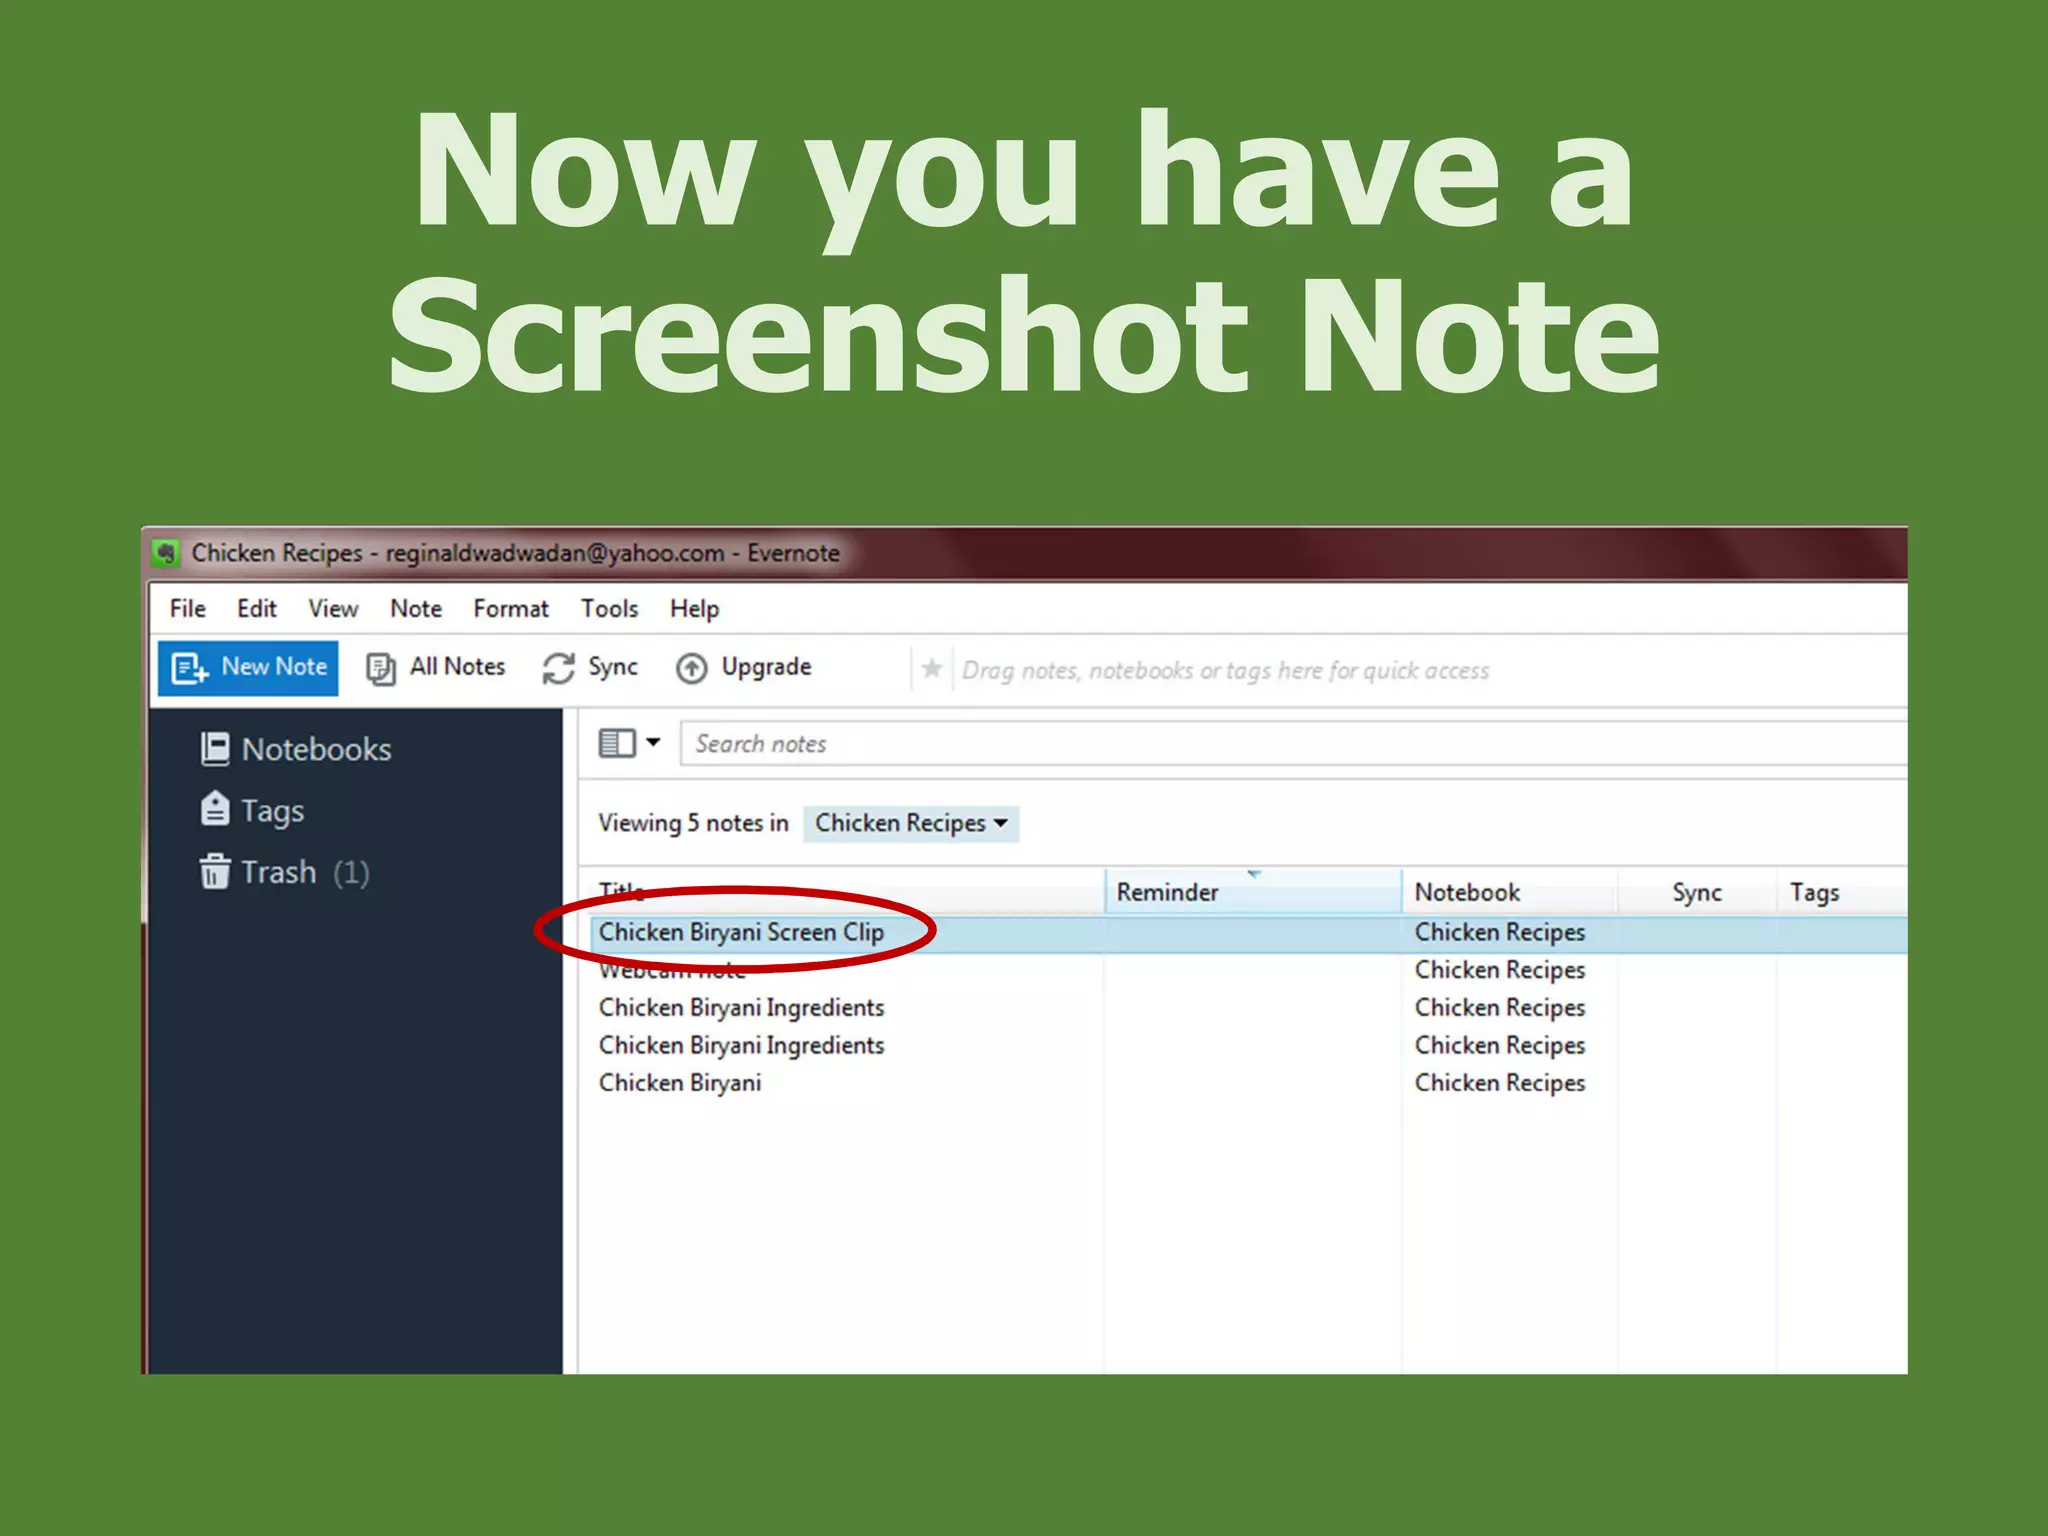Open the View menu
The image size is (2048, 1536).
click(333, 608)
